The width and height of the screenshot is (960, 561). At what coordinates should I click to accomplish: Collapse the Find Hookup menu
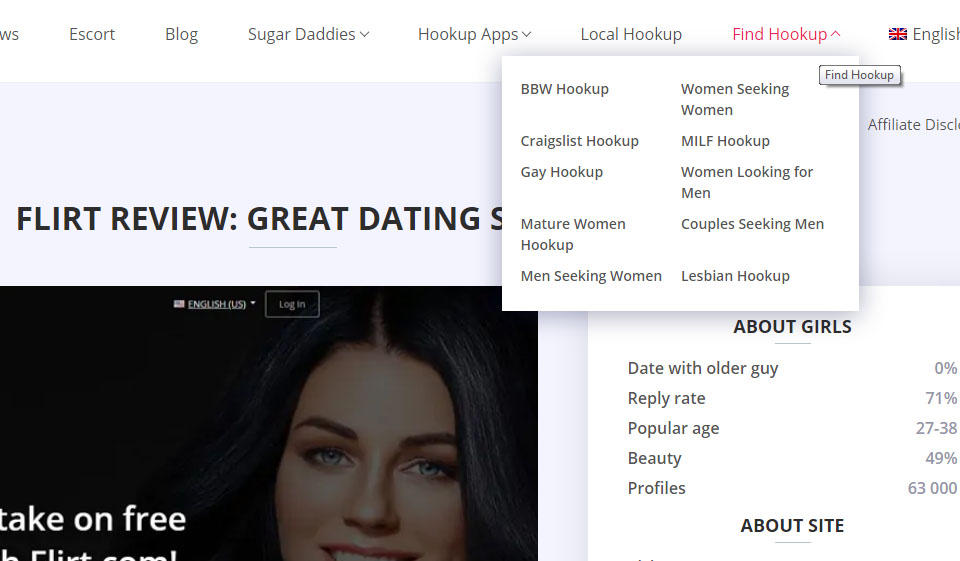[x=785, y=34]
